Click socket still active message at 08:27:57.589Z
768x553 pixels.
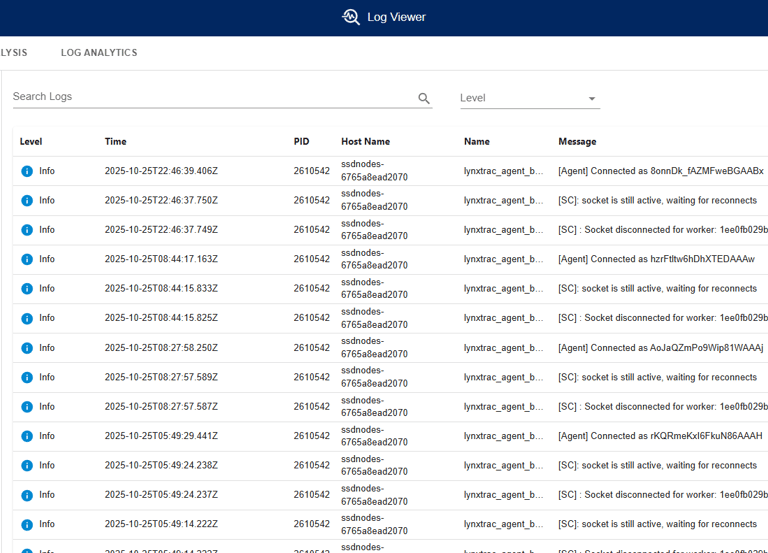657,377
